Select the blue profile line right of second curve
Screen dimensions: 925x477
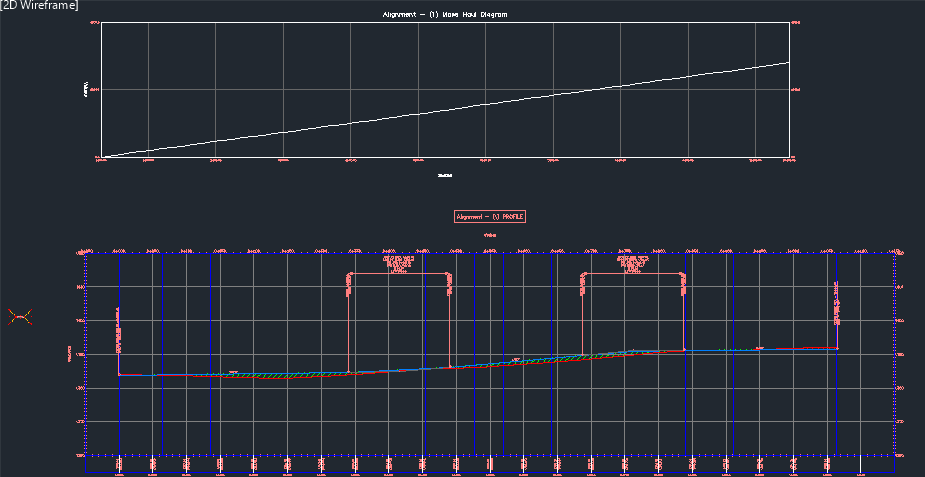720,350
